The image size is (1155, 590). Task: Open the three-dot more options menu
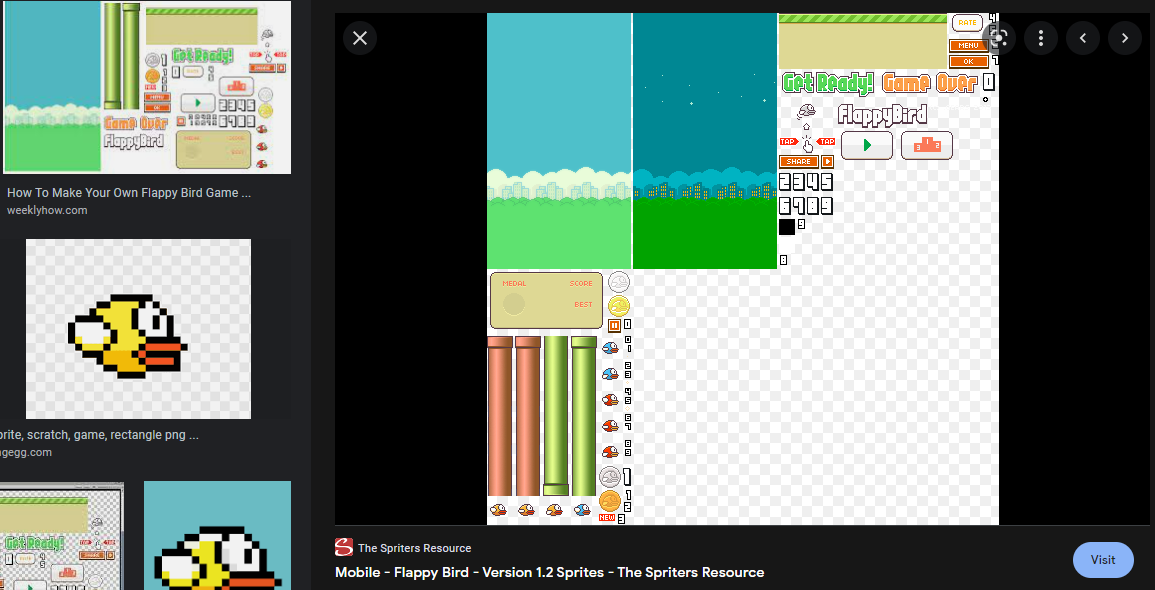pos(1041,38)
